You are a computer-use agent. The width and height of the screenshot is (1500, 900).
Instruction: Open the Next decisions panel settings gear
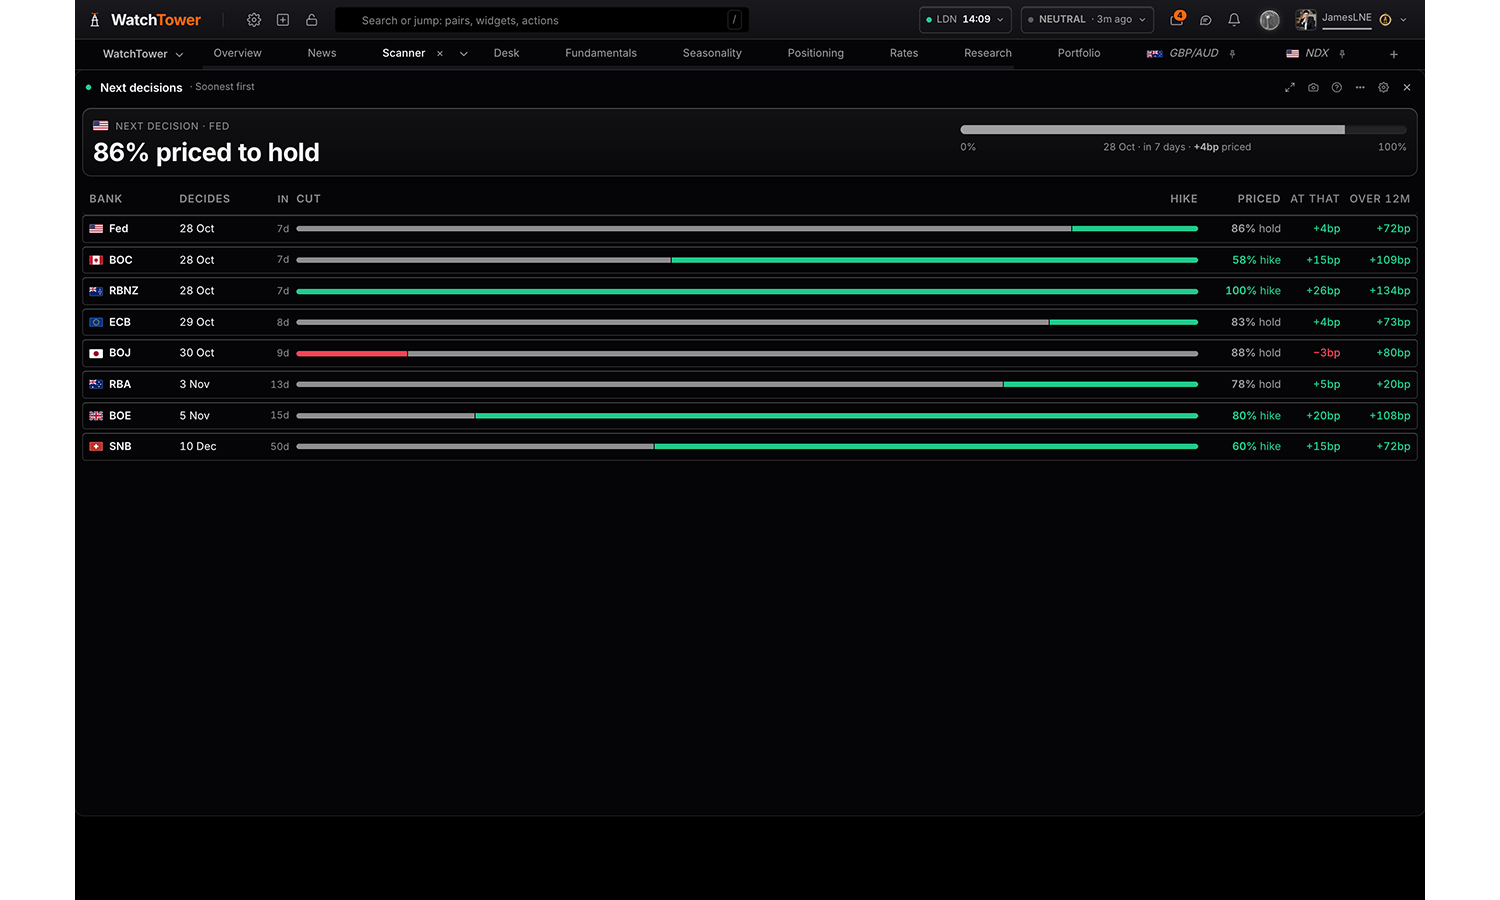pos(1384,88)
